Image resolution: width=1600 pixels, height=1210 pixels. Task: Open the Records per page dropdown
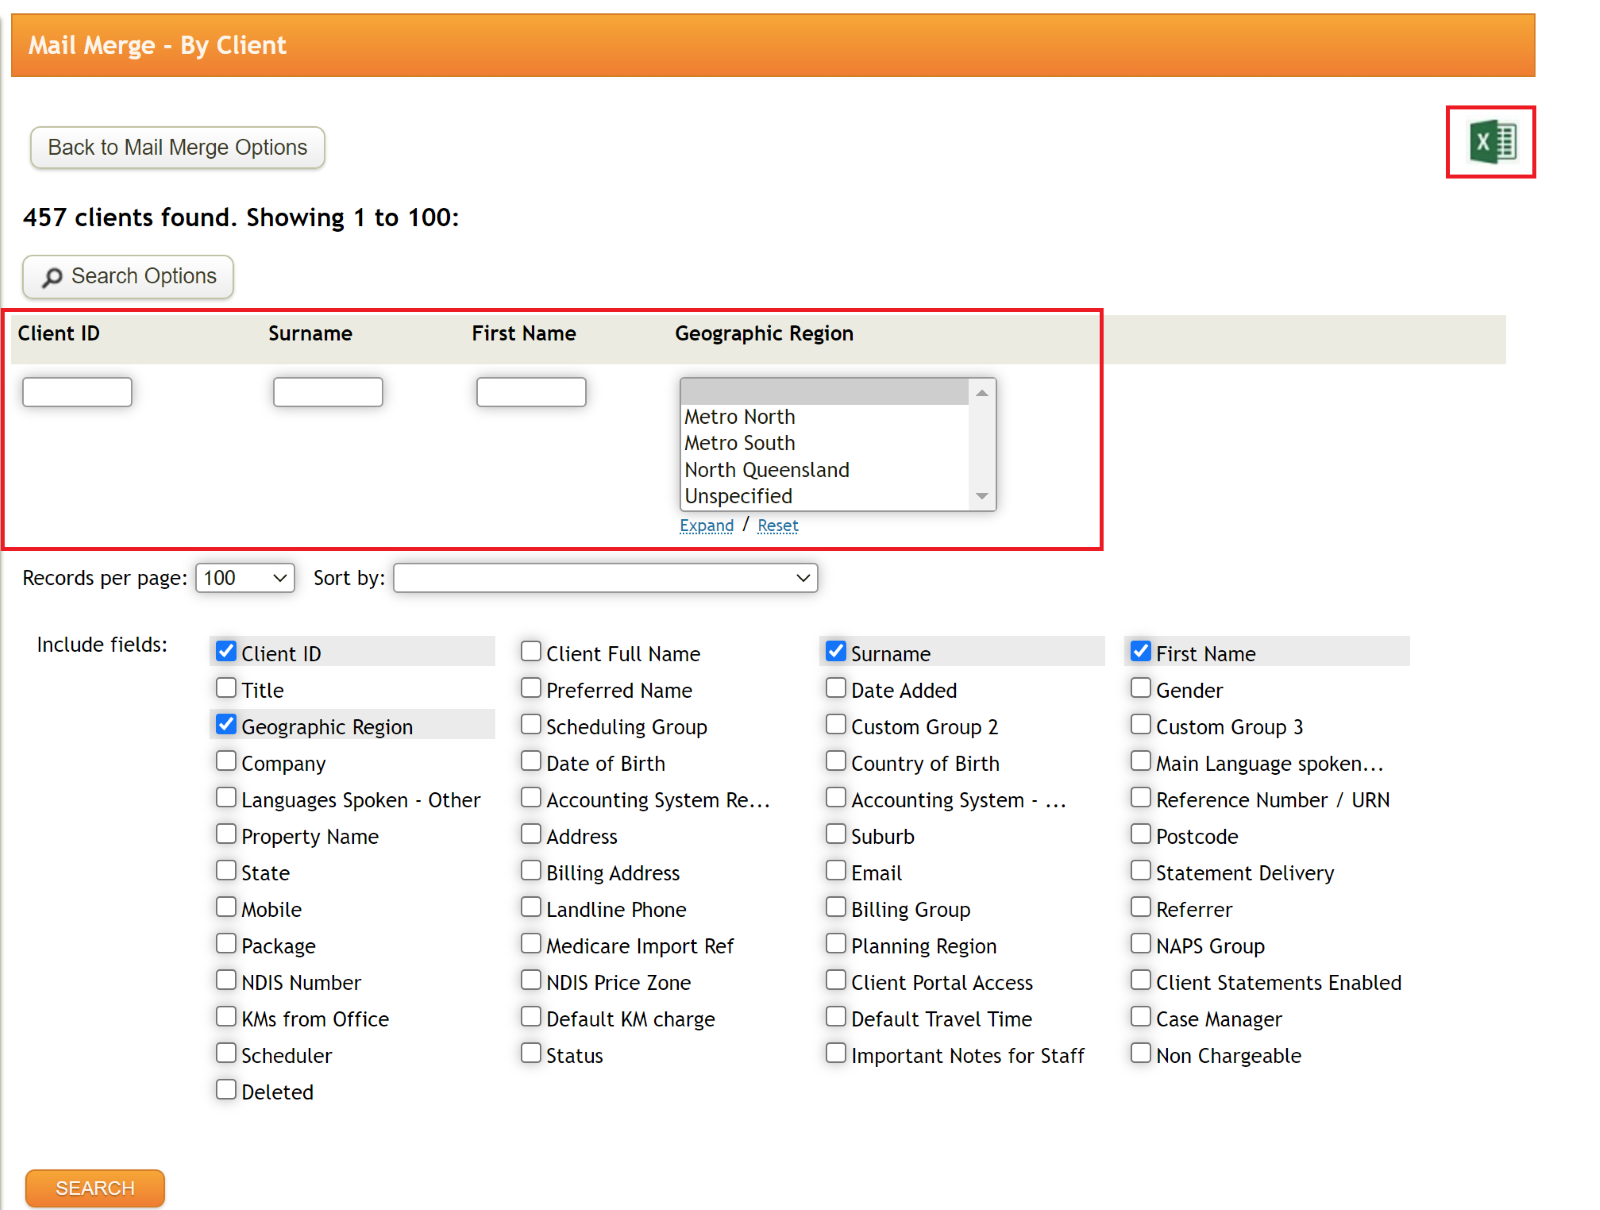[x=244, y=577]
